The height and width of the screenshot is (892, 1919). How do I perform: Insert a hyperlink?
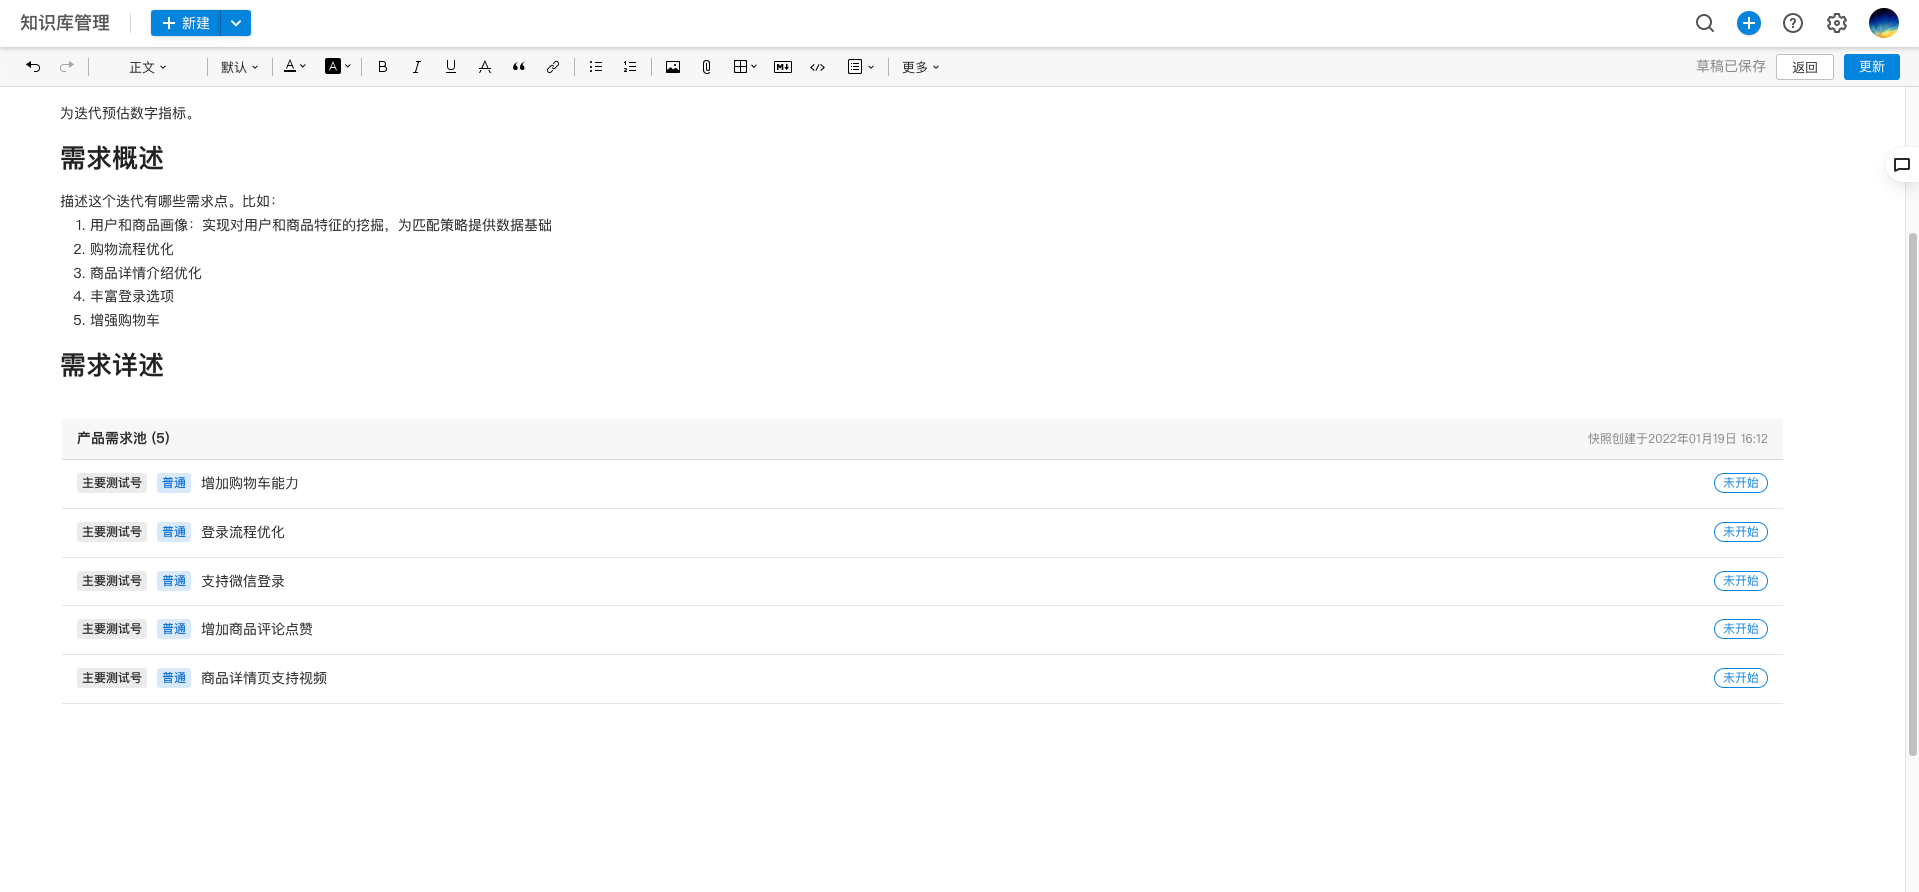coord(553,67)
